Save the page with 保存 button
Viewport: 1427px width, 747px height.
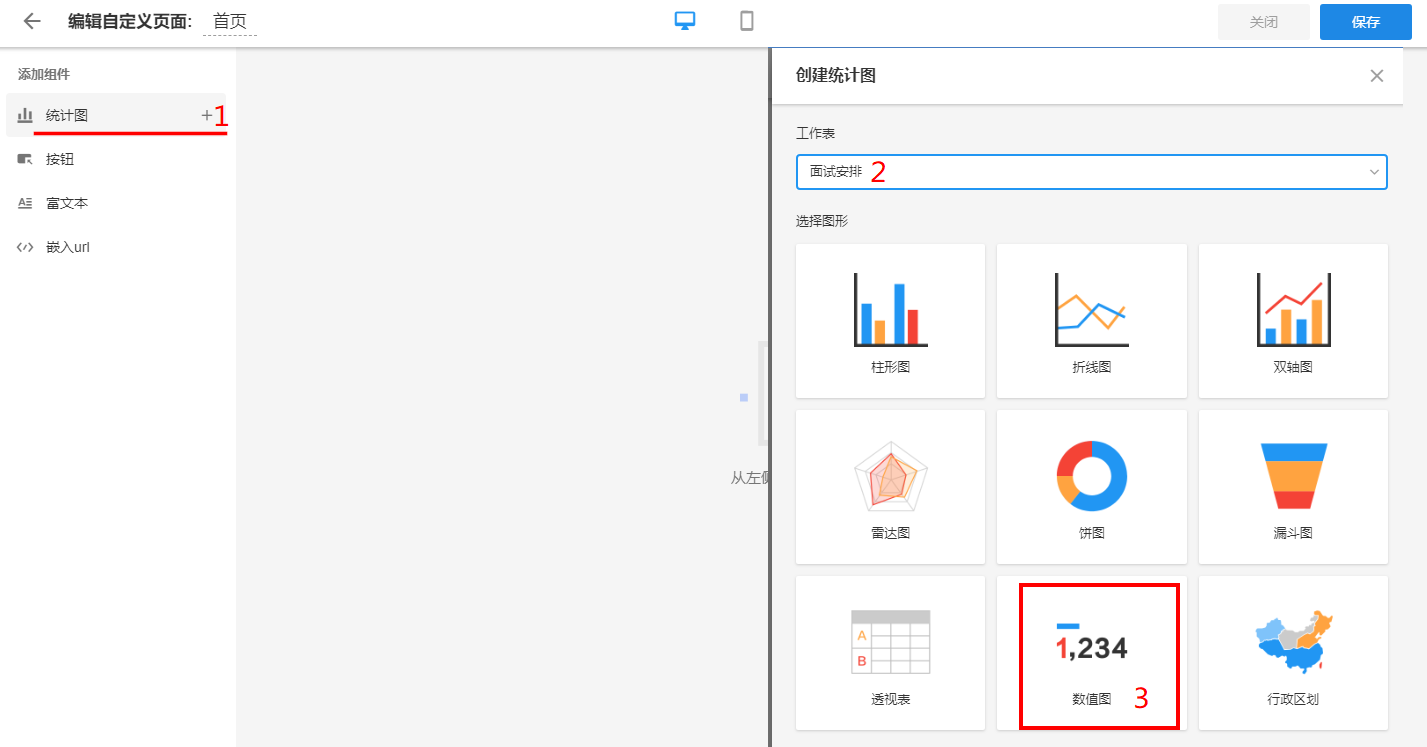pos(1366,22)
